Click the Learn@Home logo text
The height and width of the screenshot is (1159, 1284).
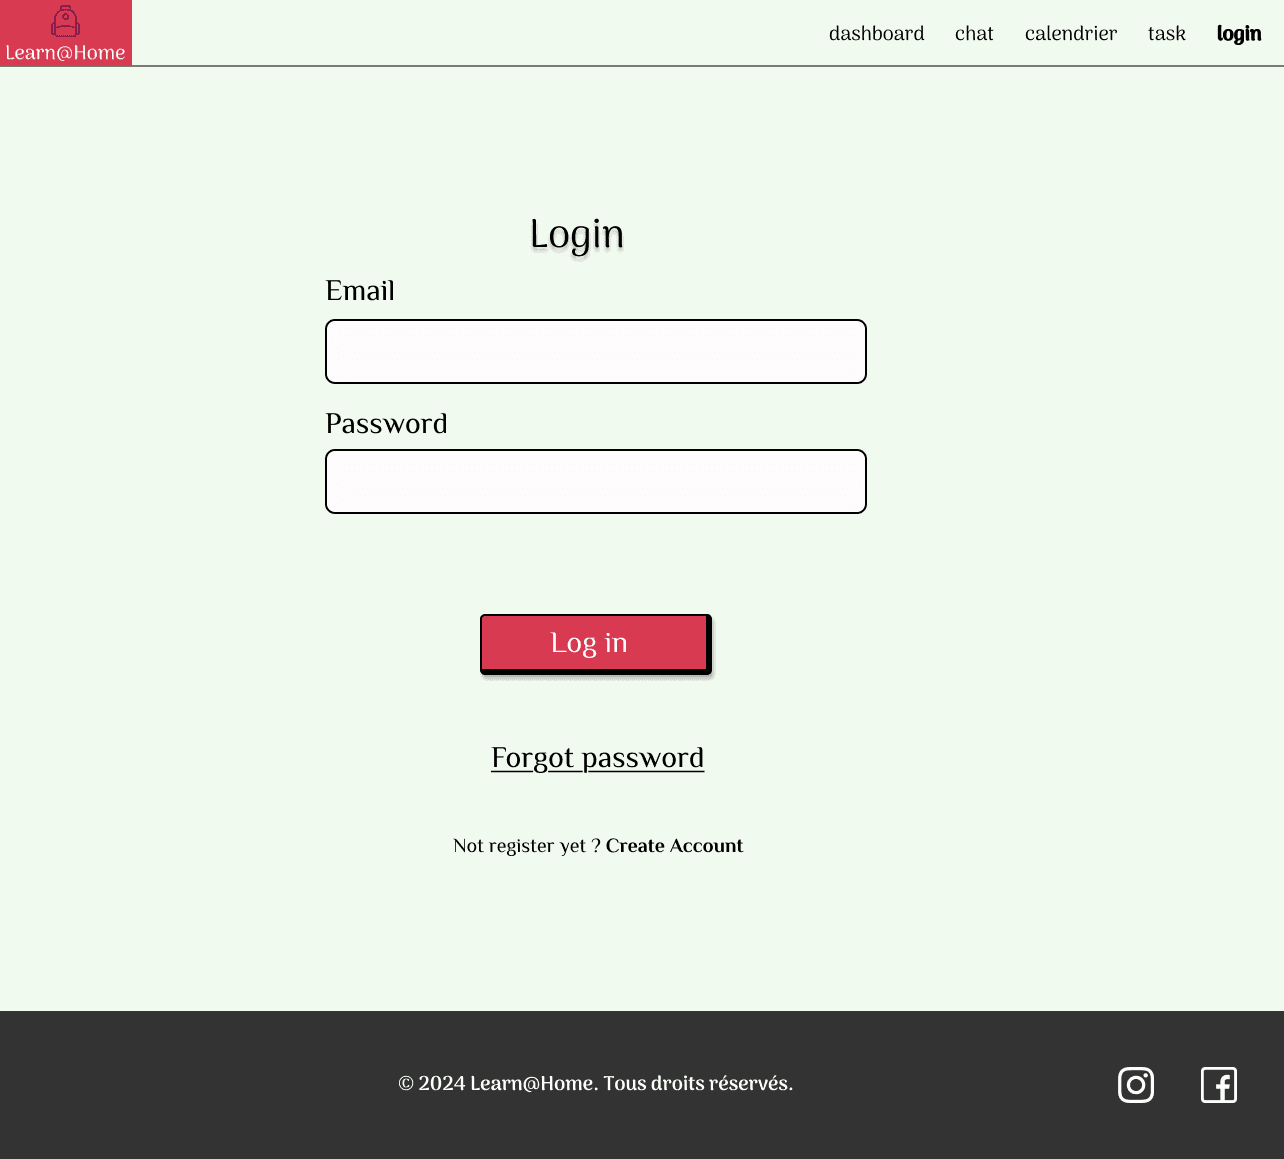(x=65, y=53)
